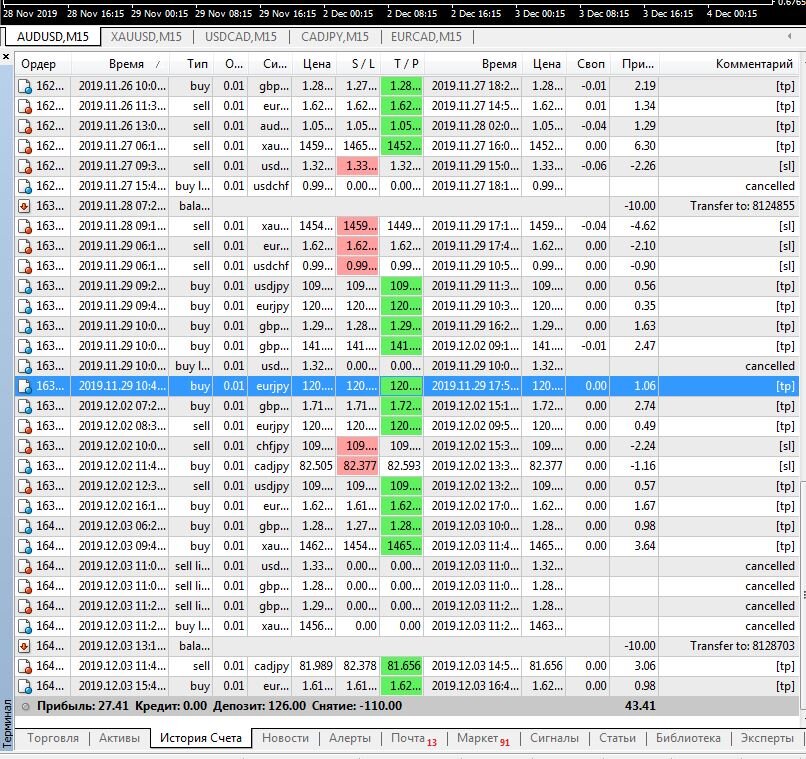The image size is (806, 759).
Task: Click order icon of the usdchf buy limit row
Action: coord(25,187)
